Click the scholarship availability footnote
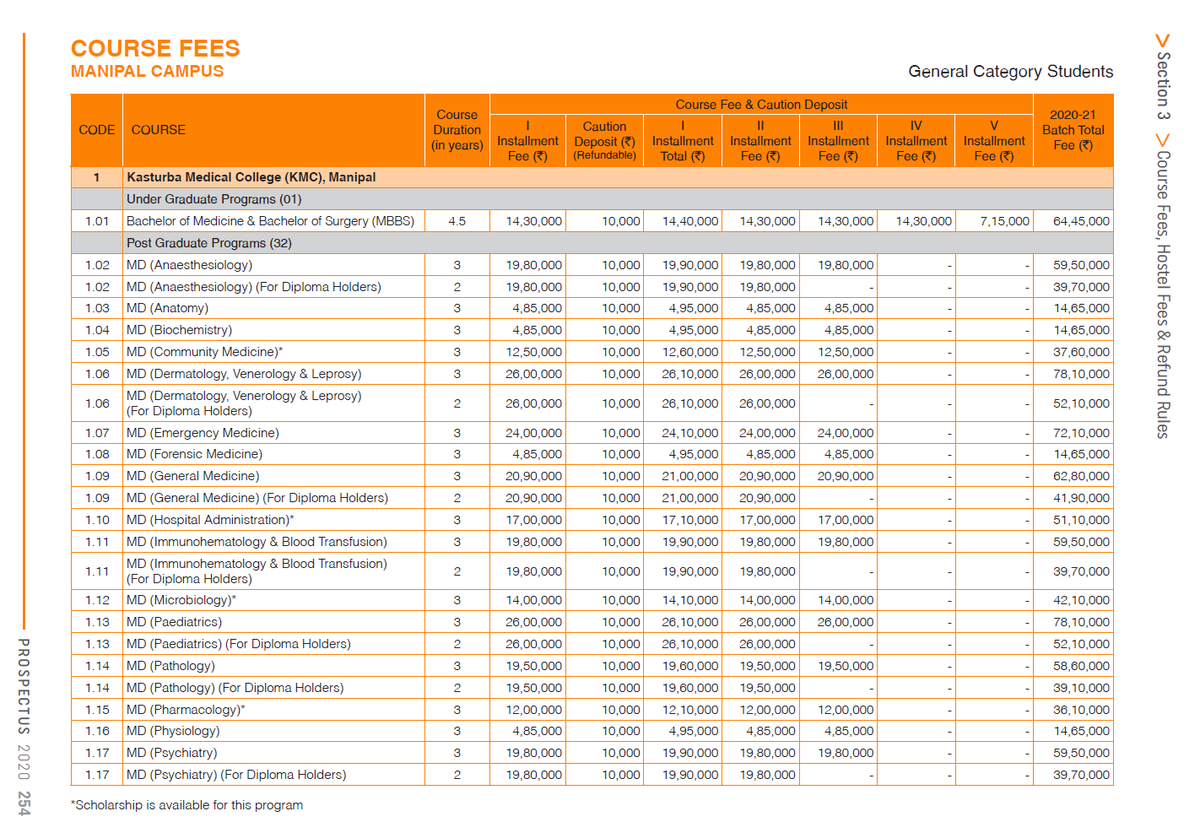This screenshot has height=833, width=1200. [x=187, y=805]
